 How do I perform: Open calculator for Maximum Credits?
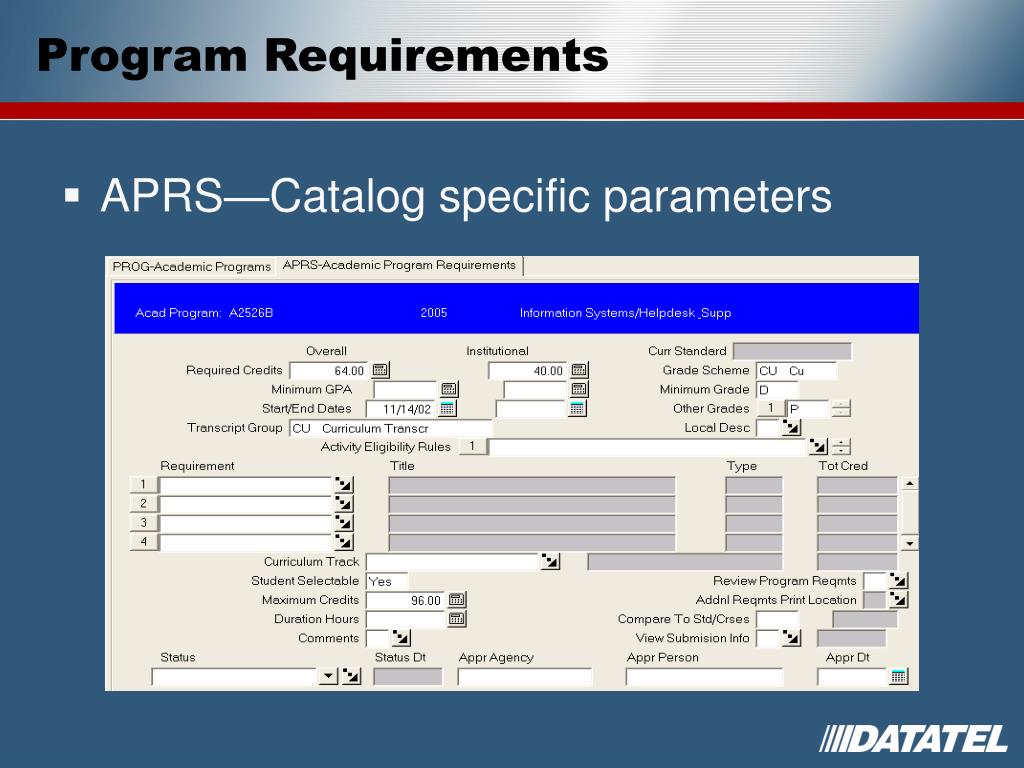pos(457,600)
